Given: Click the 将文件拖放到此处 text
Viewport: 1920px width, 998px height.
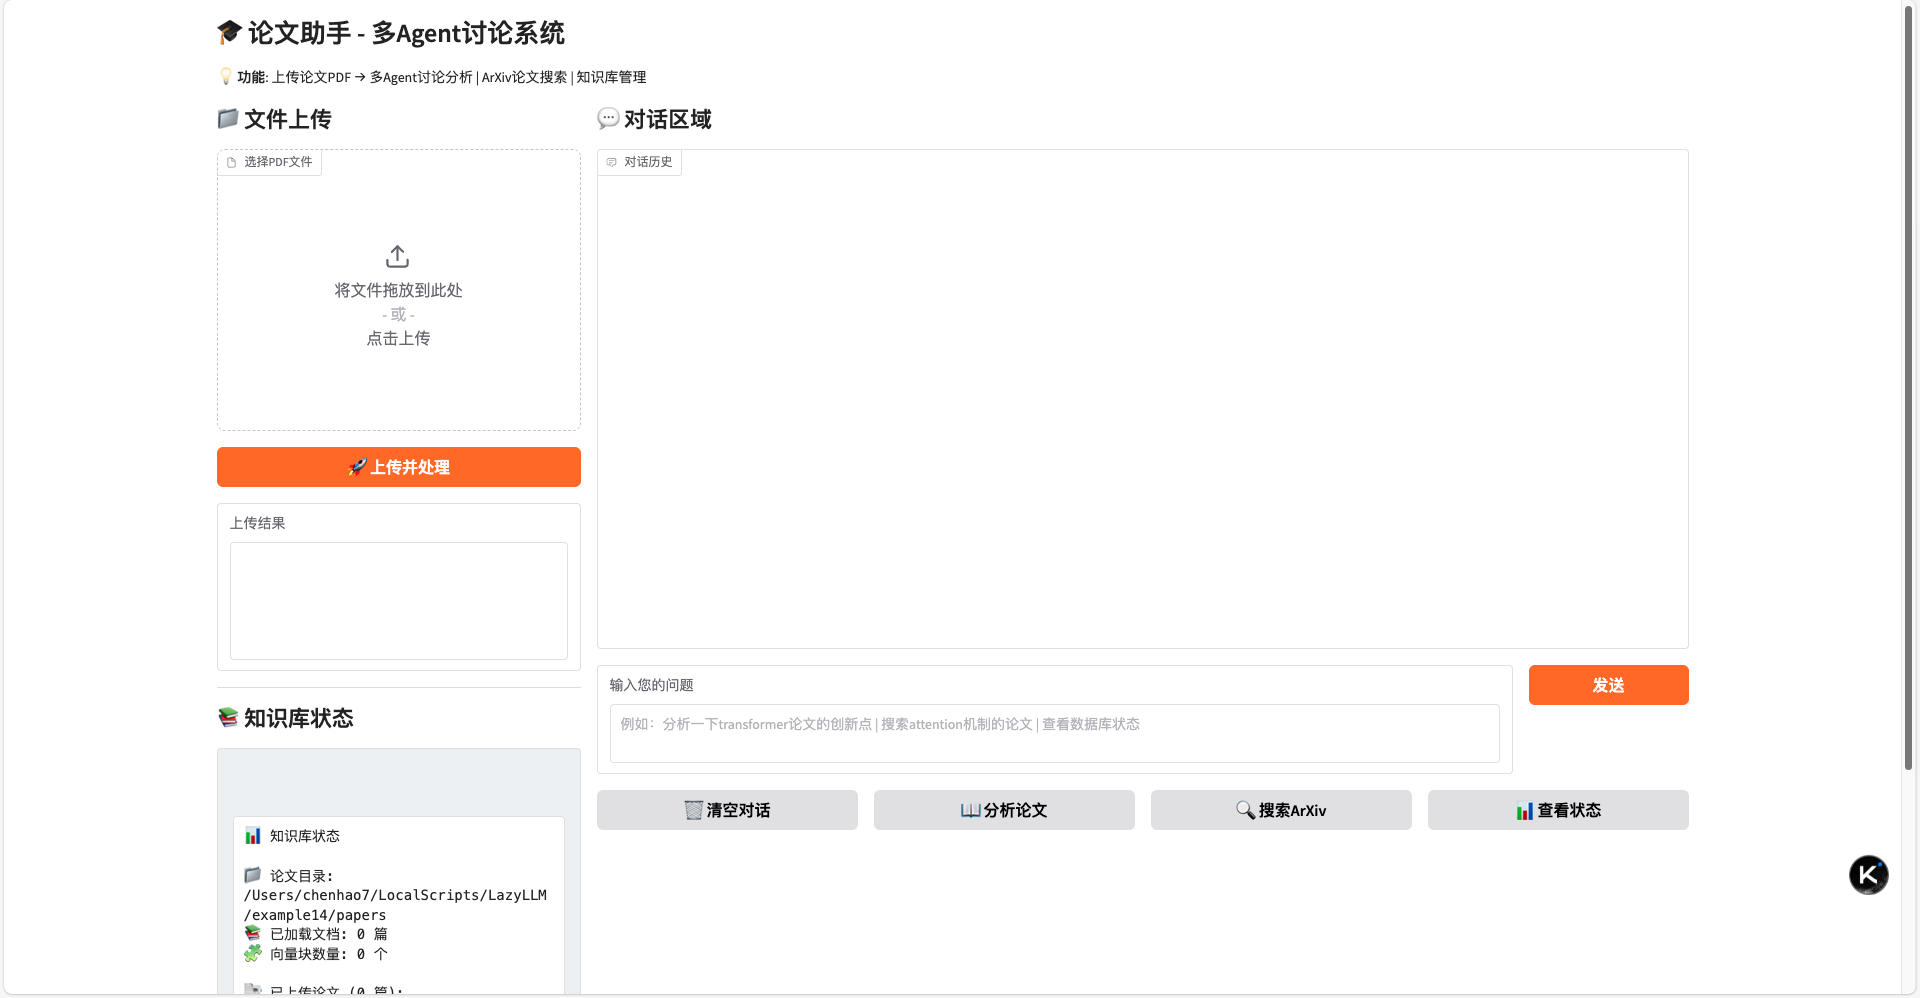Looking at the screenshot, I should click(x=398, y=290).
